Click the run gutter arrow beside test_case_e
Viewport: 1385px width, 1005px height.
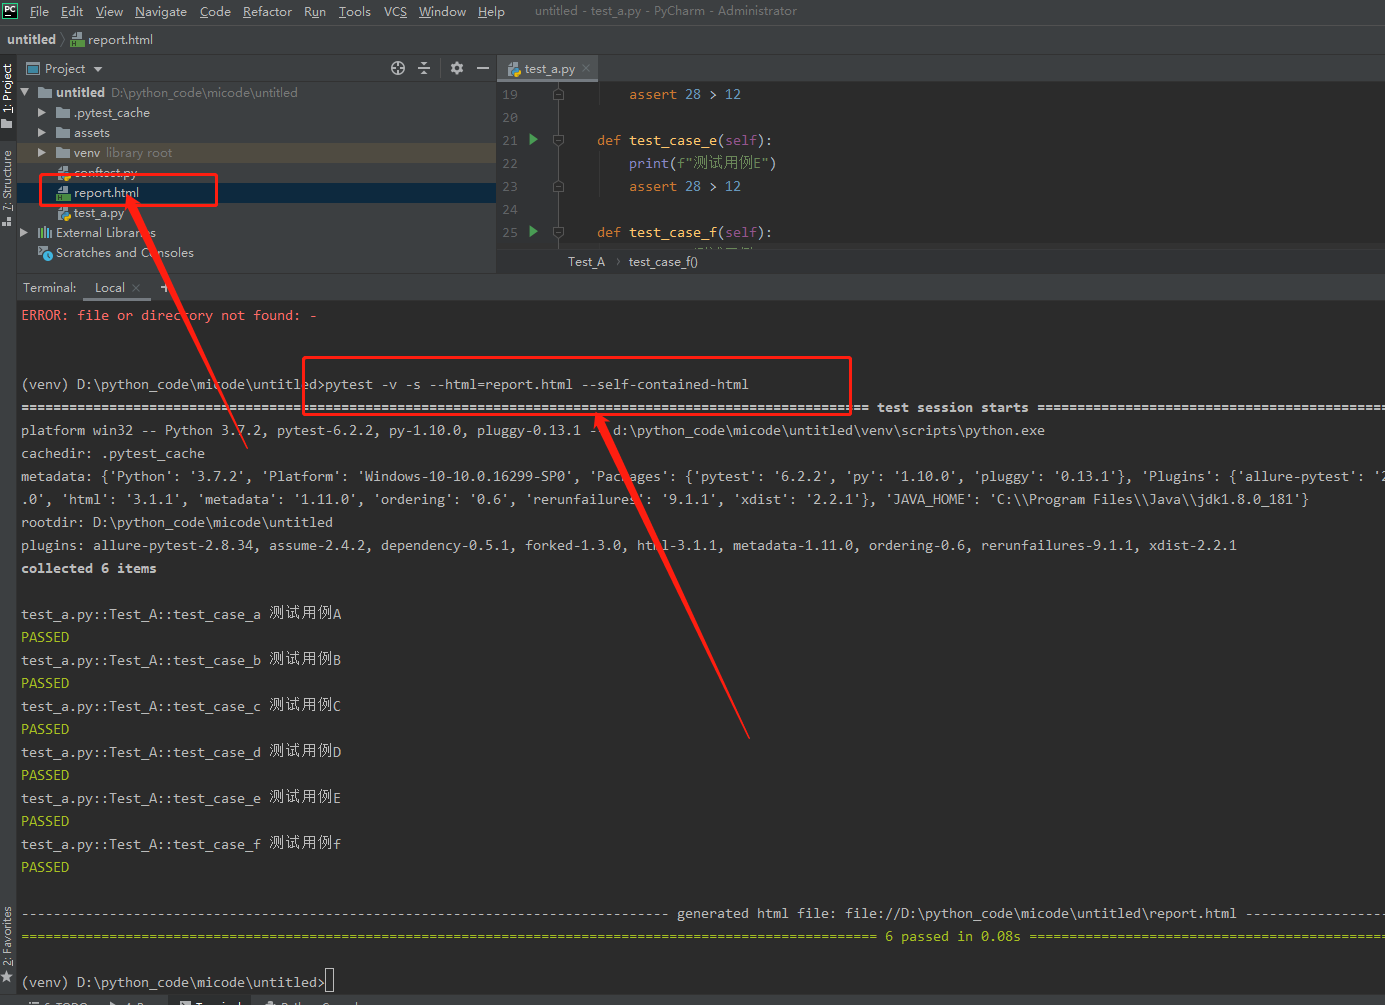pyautogui.click(x=533, y=140)
